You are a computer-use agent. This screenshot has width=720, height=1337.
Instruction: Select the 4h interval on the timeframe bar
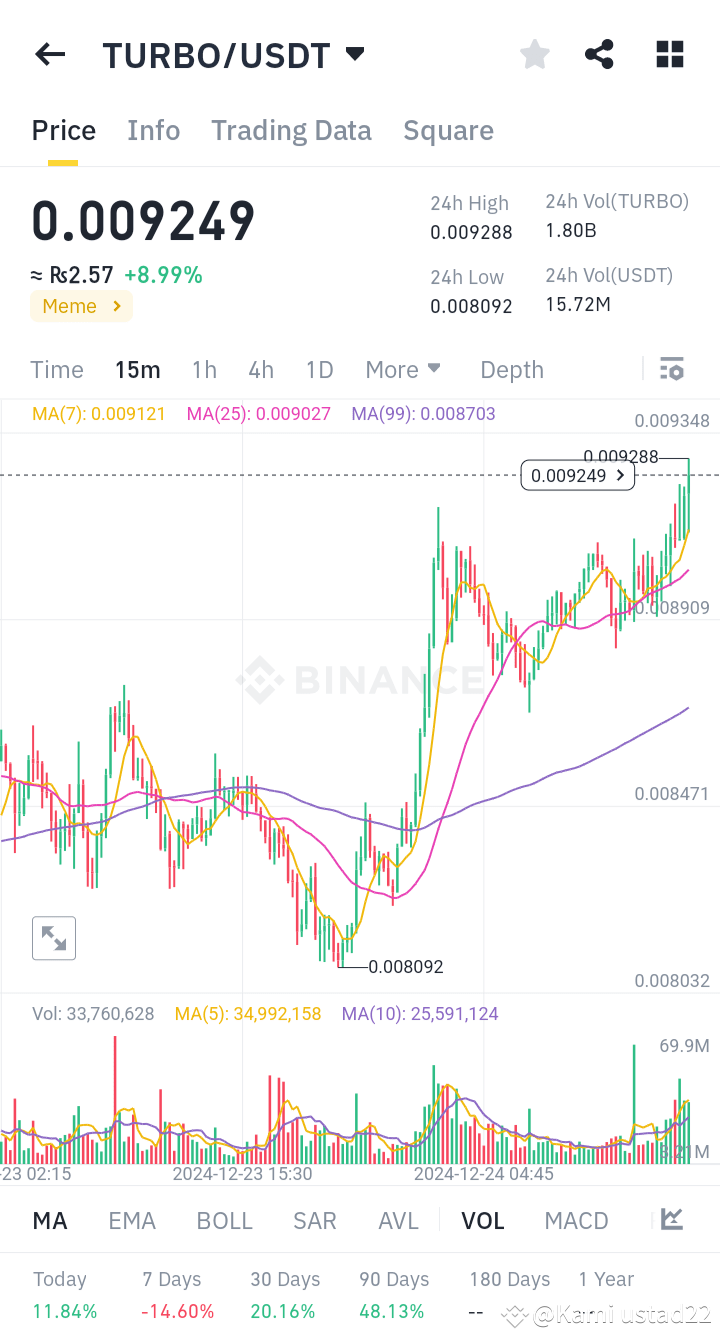[x=261, y=369]
